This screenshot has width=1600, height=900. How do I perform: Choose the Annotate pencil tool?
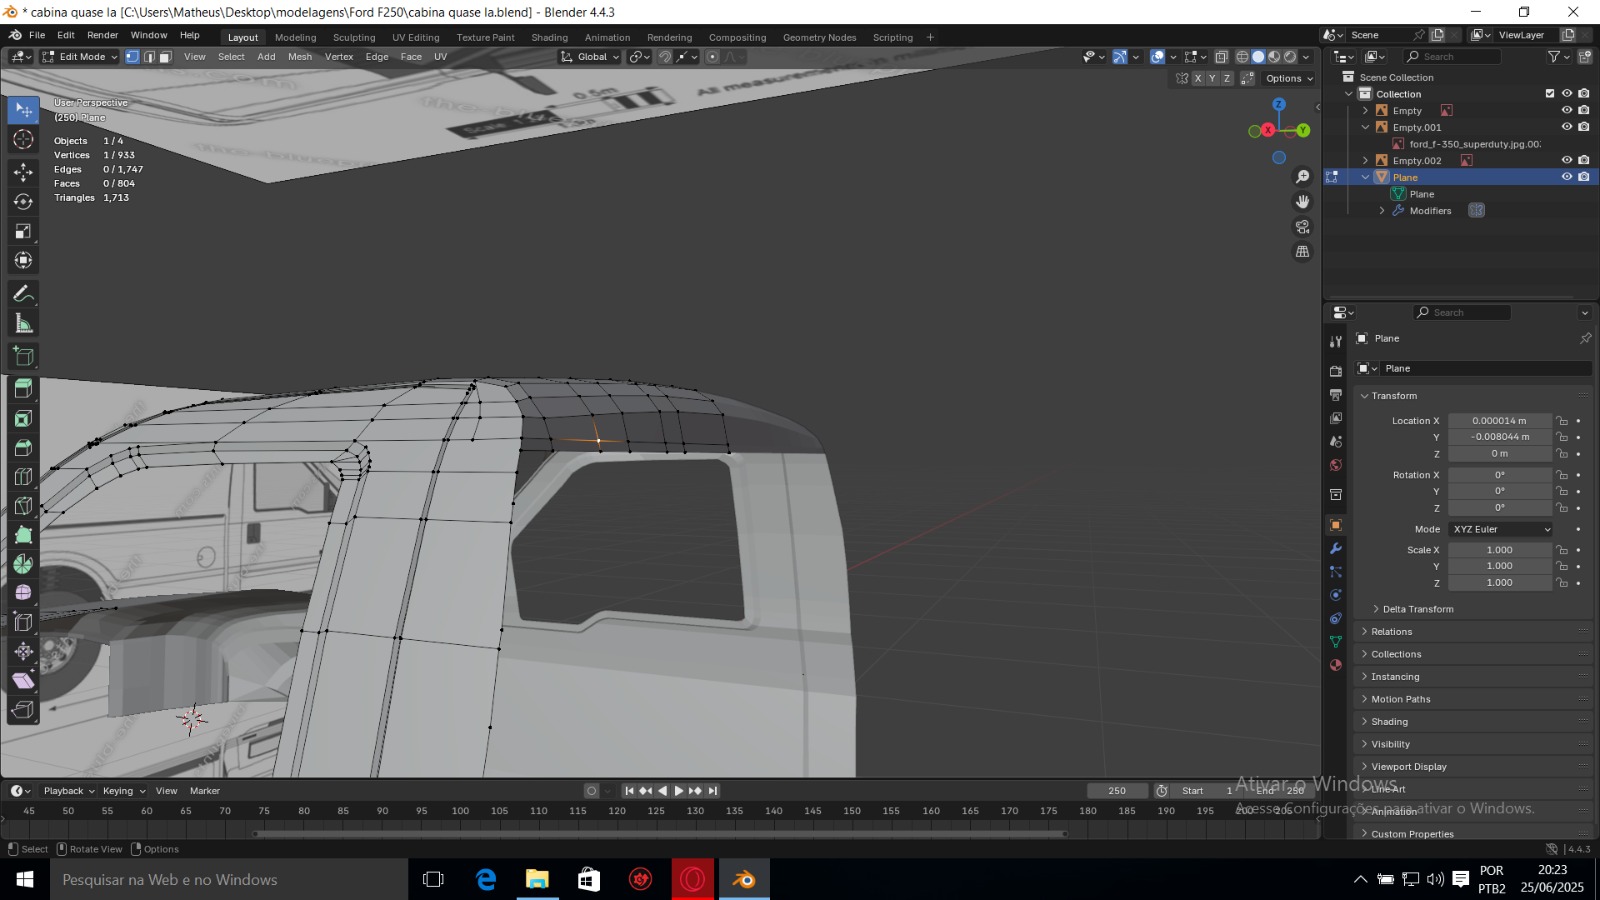point(23,294)
